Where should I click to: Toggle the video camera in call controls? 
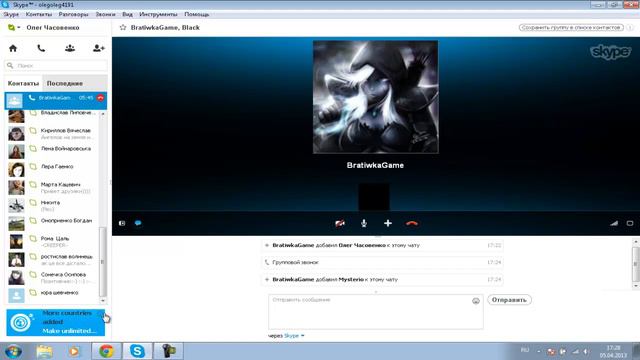(340, 223)
